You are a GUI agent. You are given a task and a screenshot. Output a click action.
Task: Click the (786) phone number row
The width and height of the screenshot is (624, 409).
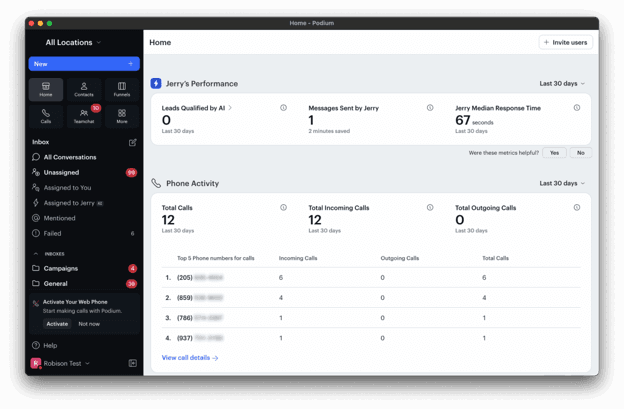point(371,318)
